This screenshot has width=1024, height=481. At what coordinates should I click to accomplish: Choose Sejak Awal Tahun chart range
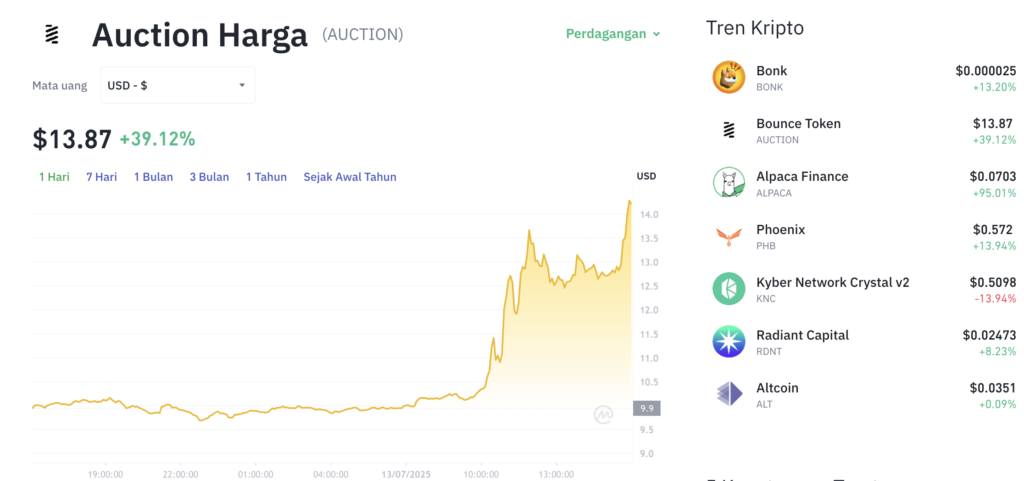[350, 177]
